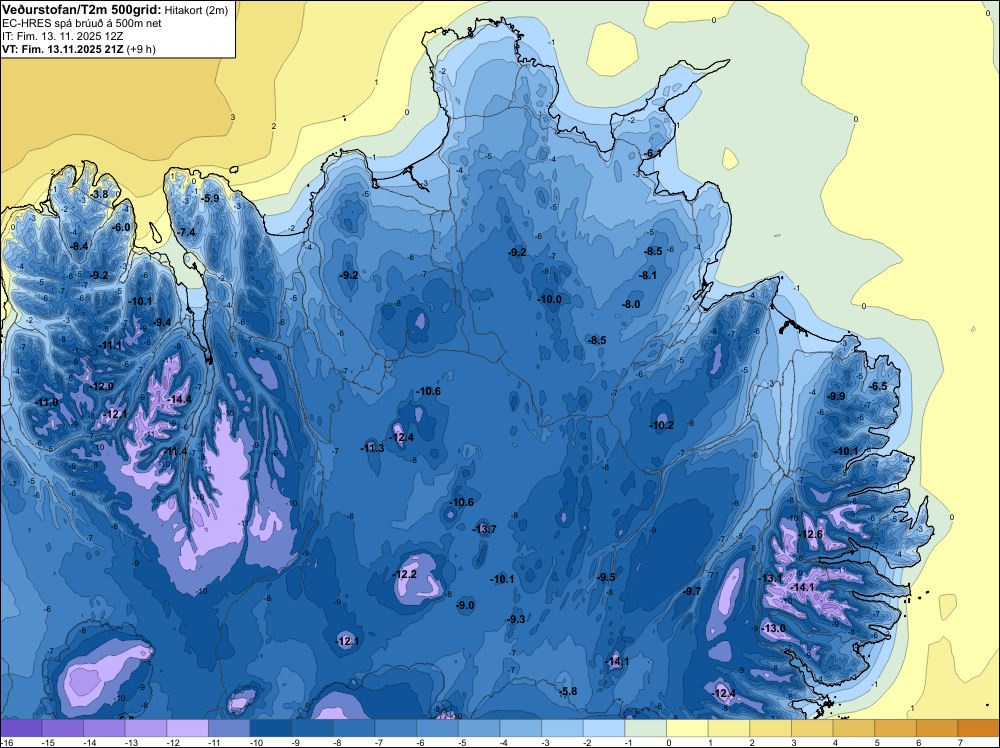Select the -8.4 temperature reading
The image size is (1000, 748).
click(x=79, y=246)
